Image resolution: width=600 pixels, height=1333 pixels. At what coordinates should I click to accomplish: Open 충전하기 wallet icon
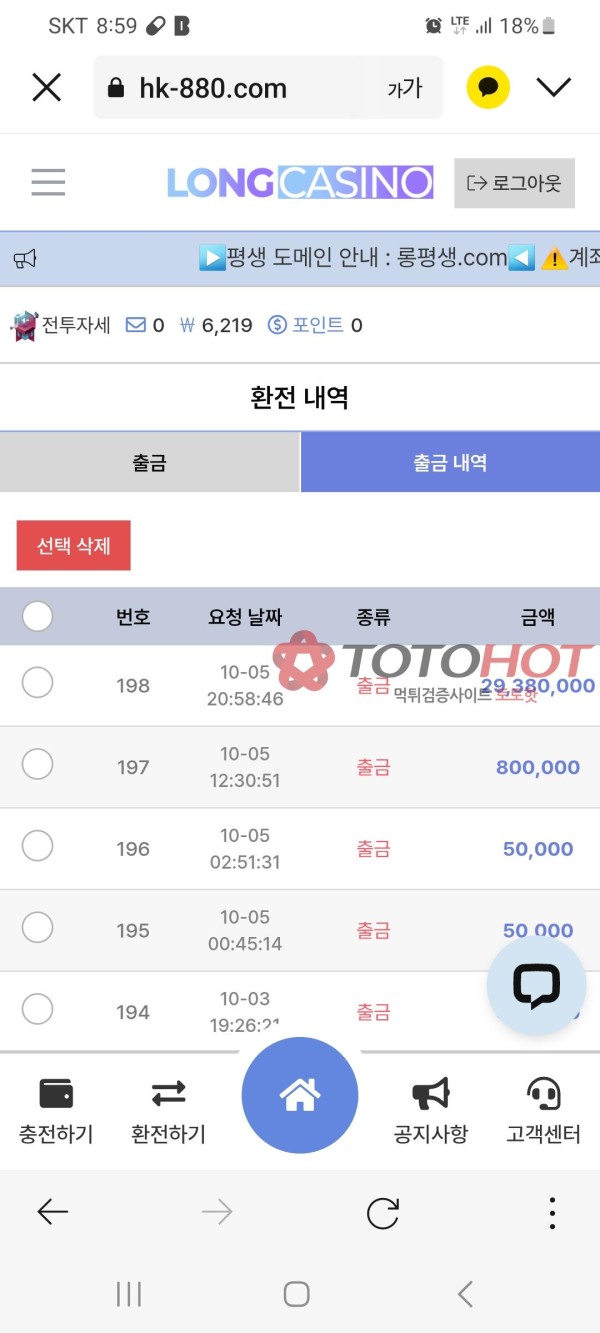(55, 1095)
